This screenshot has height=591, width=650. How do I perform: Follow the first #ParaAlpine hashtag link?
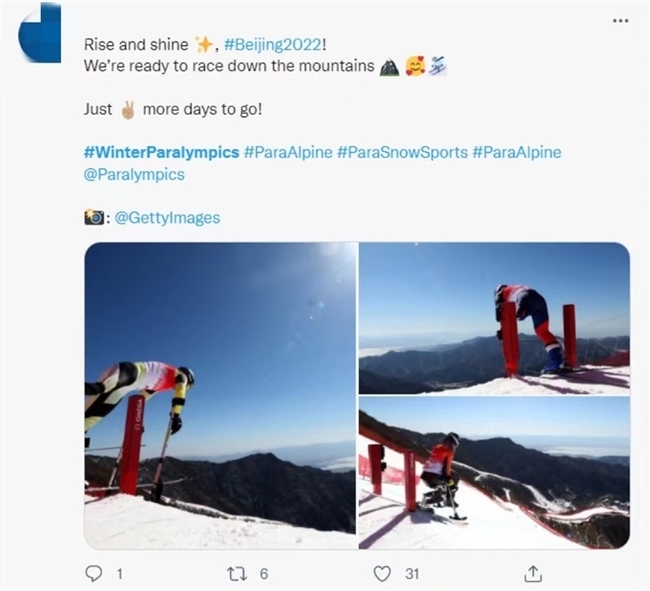coord(288,152)
